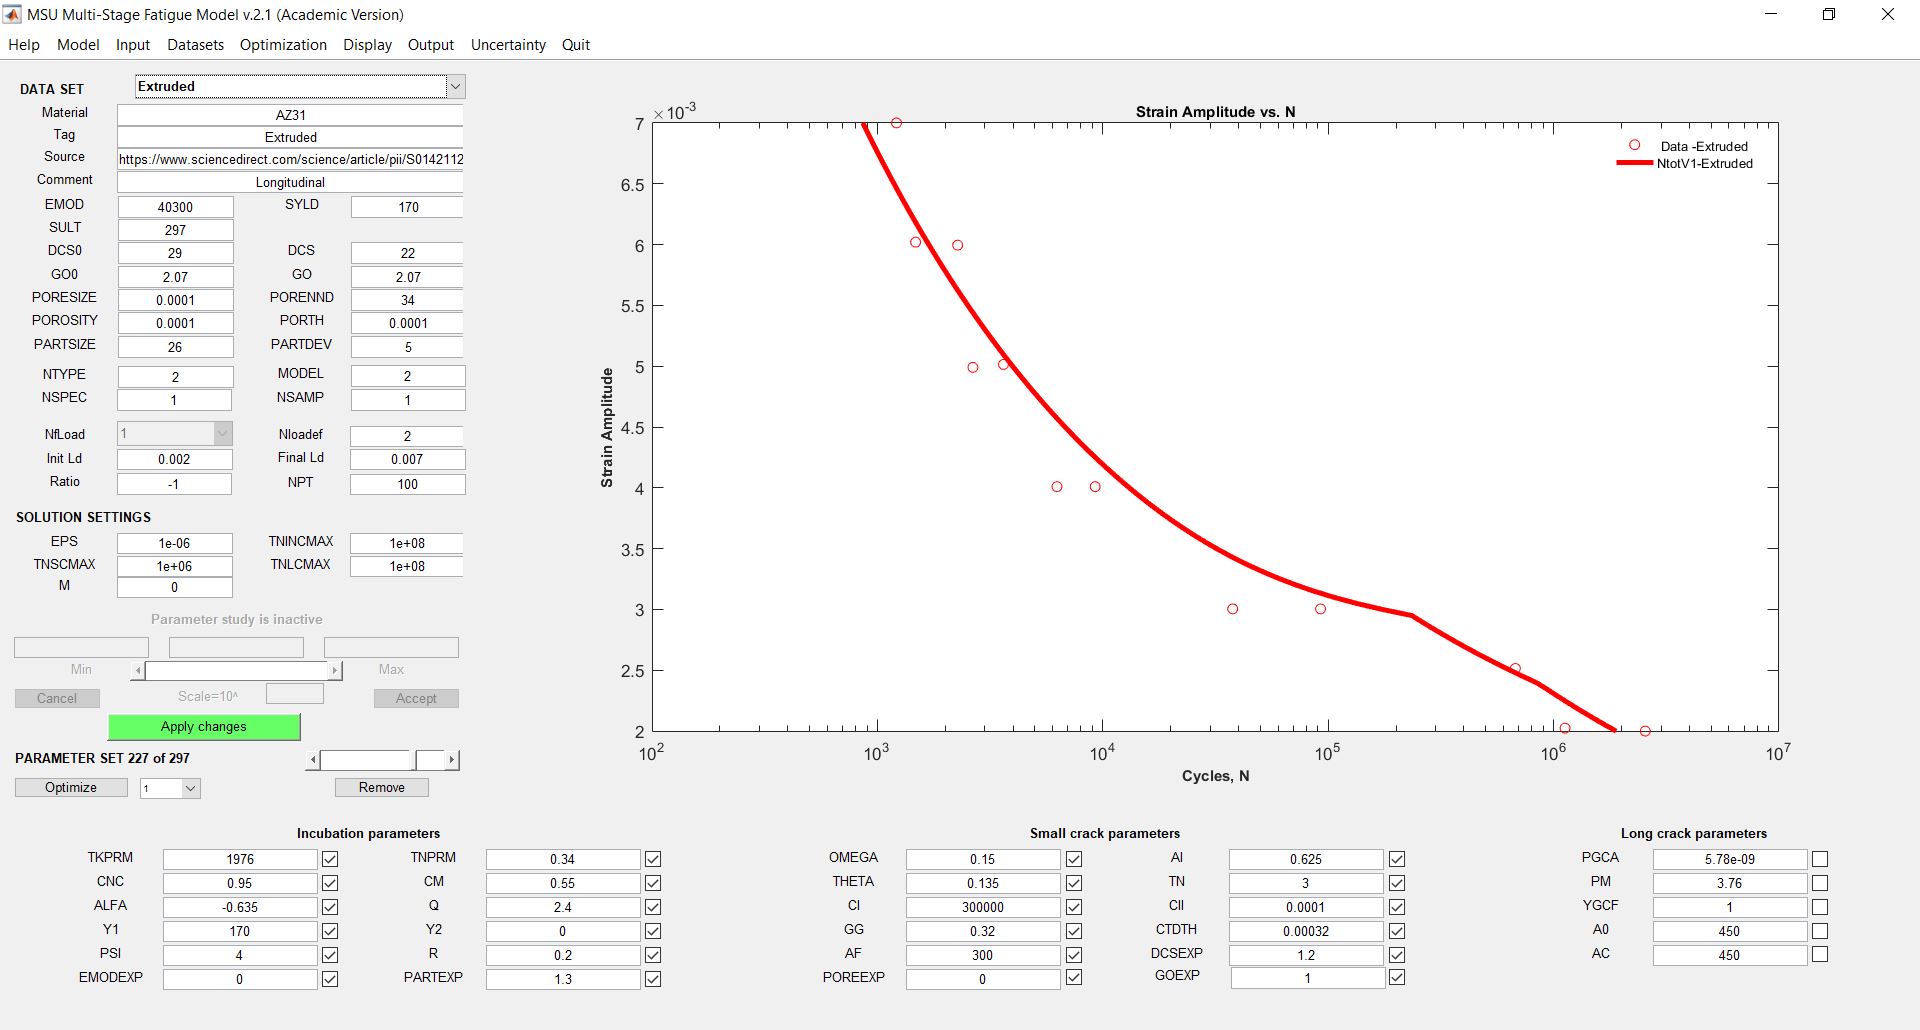Click the Optimize button
Viewport: 1920px width, 1030px height.
pos(71,788)
